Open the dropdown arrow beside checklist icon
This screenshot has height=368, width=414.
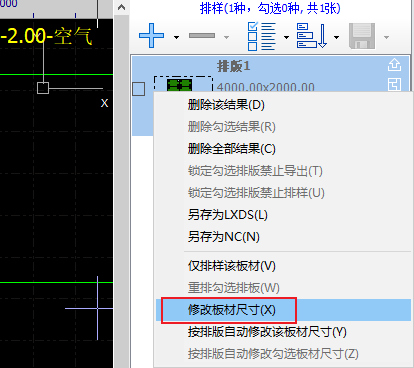pyautogui.click(x=286, y=37)
